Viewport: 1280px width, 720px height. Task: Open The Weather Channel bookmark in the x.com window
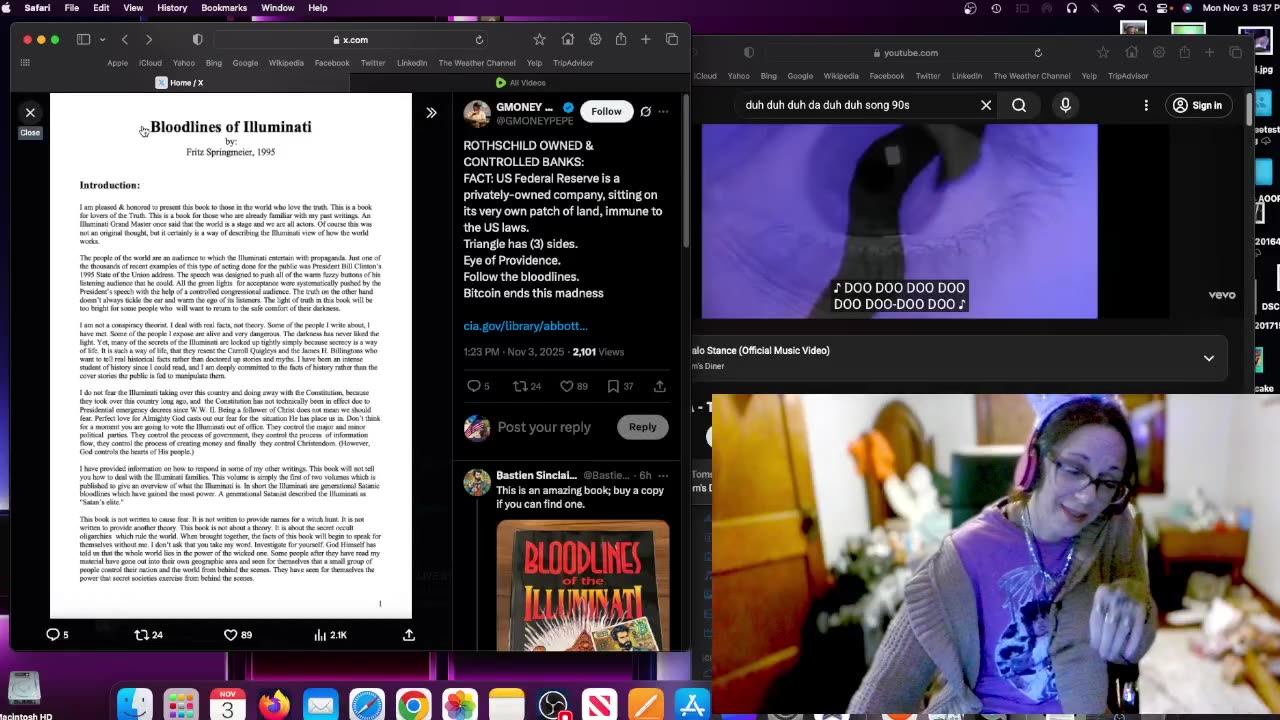477,63
